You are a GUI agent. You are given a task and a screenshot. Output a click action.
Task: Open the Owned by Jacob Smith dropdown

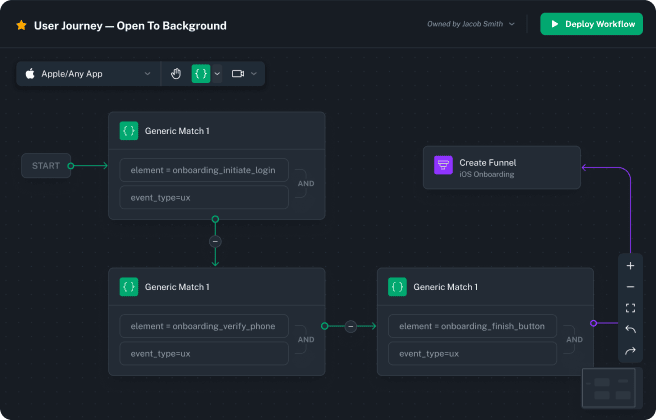471,24
